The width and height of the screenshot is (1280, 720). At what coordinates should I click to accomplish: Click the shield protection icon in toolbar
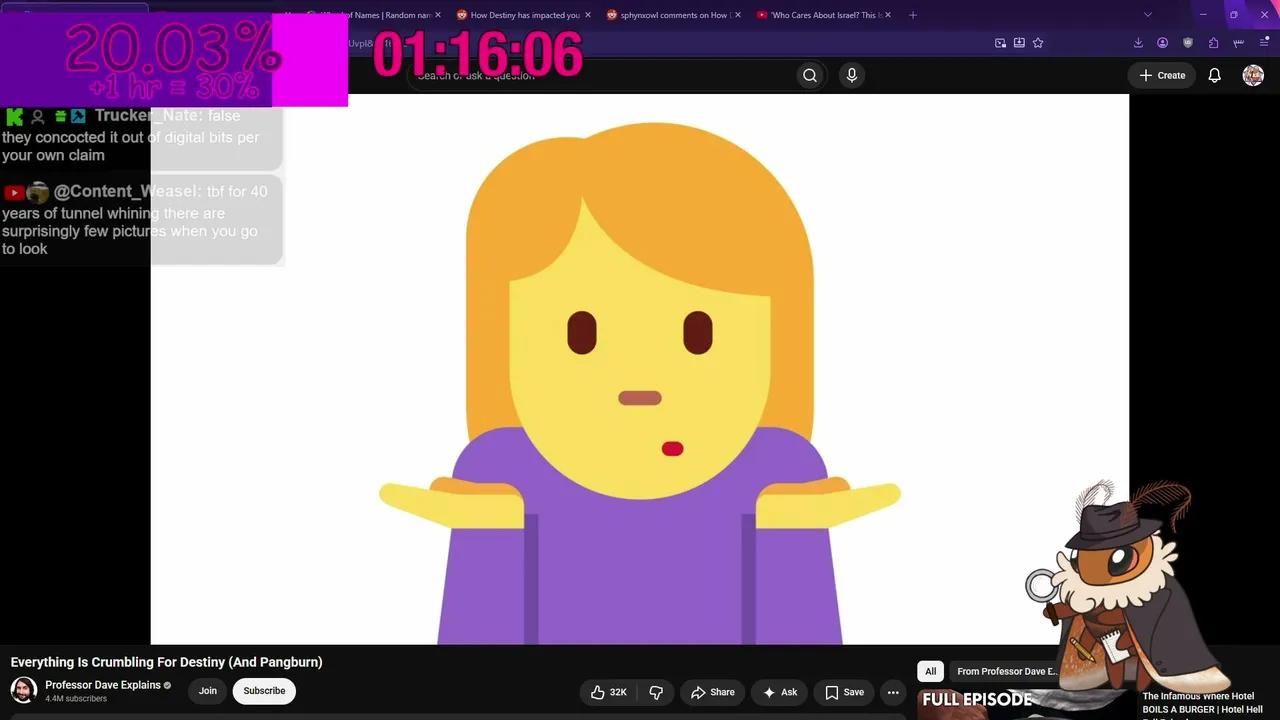1188,43
